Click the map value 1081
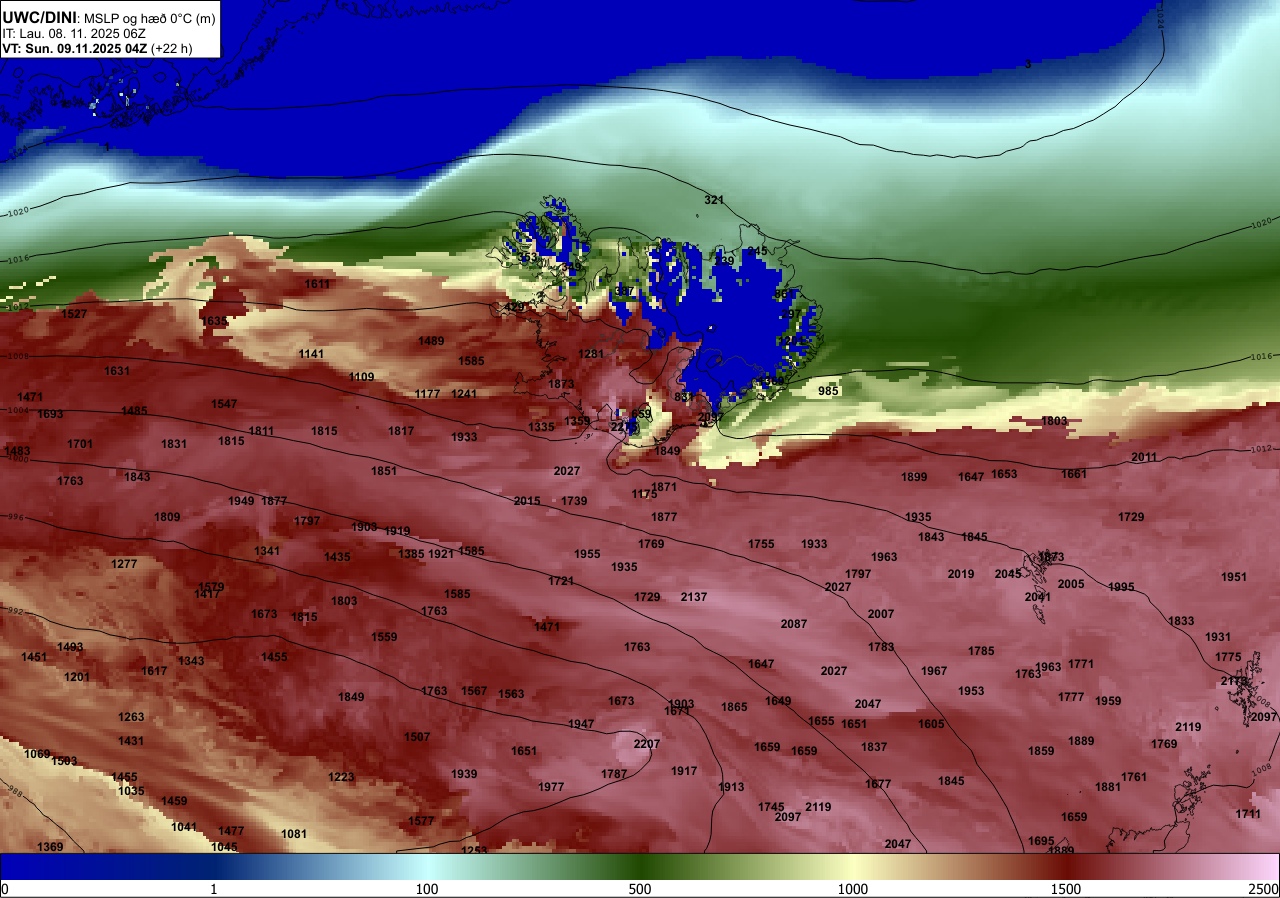 pos(294,834)
